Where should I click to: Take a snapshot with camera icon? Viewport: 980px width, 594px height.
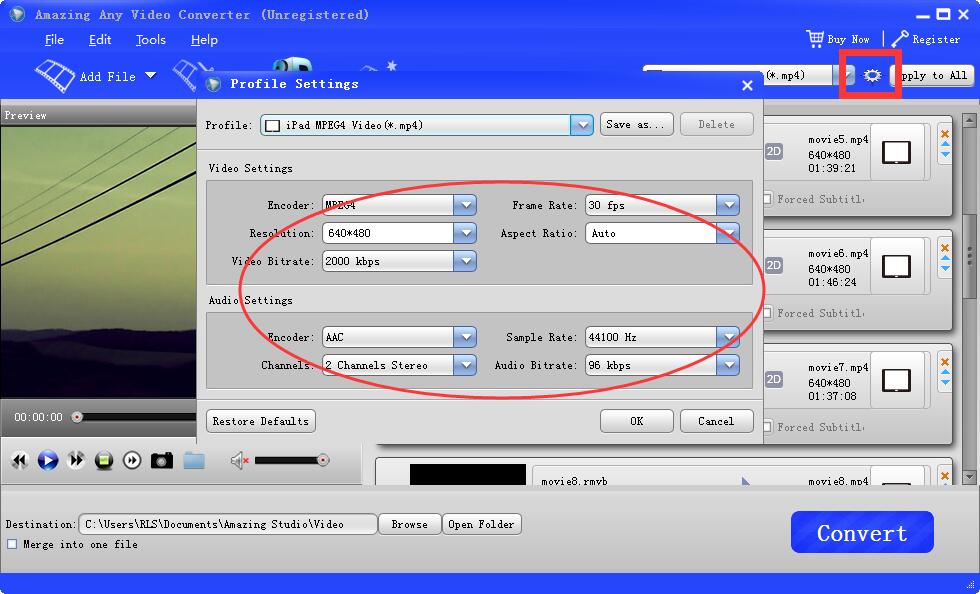pos(162,461)
